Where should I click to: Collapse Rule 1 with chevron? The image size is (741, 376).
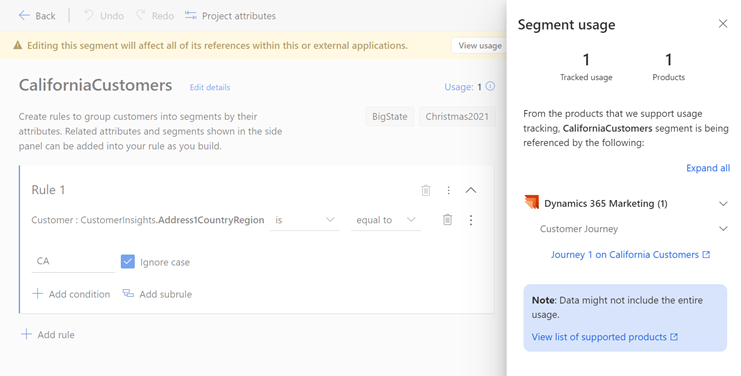(471, 190)
